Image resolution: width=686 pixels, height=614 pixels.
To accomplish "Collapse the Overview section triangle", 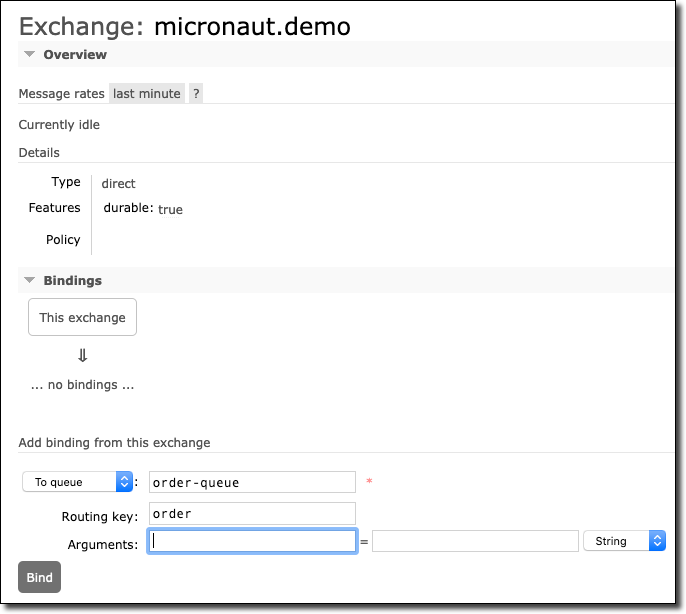I will tap(30, 55).
